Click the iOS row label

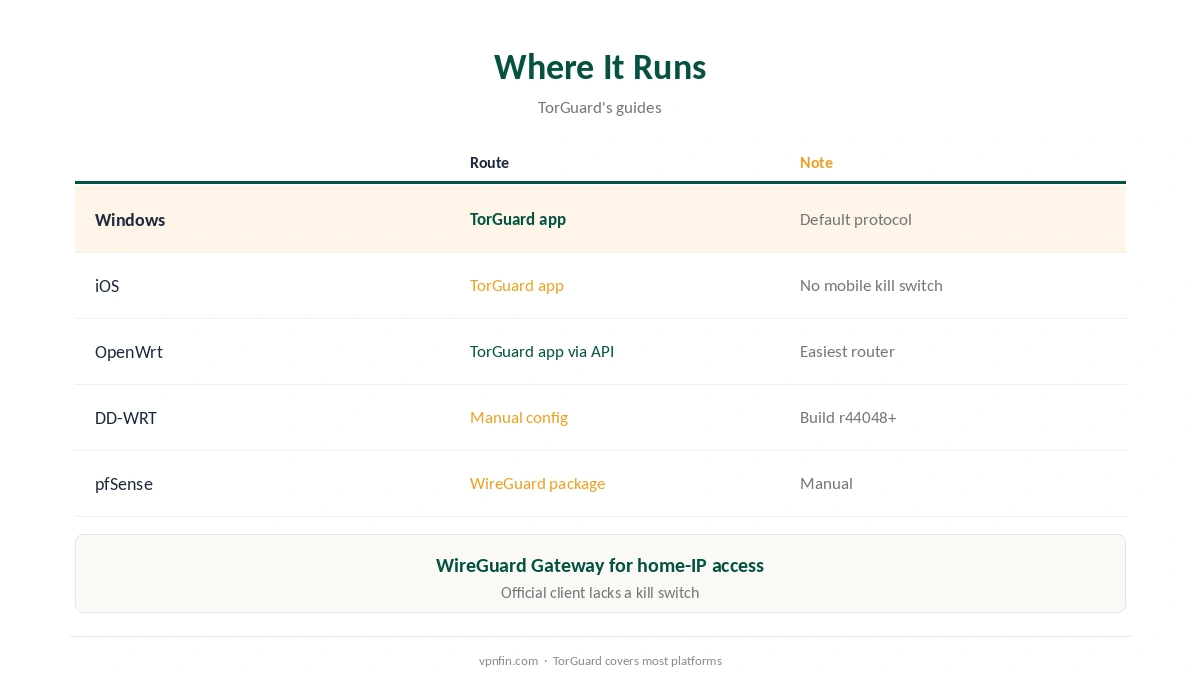(x=107, y=285)
